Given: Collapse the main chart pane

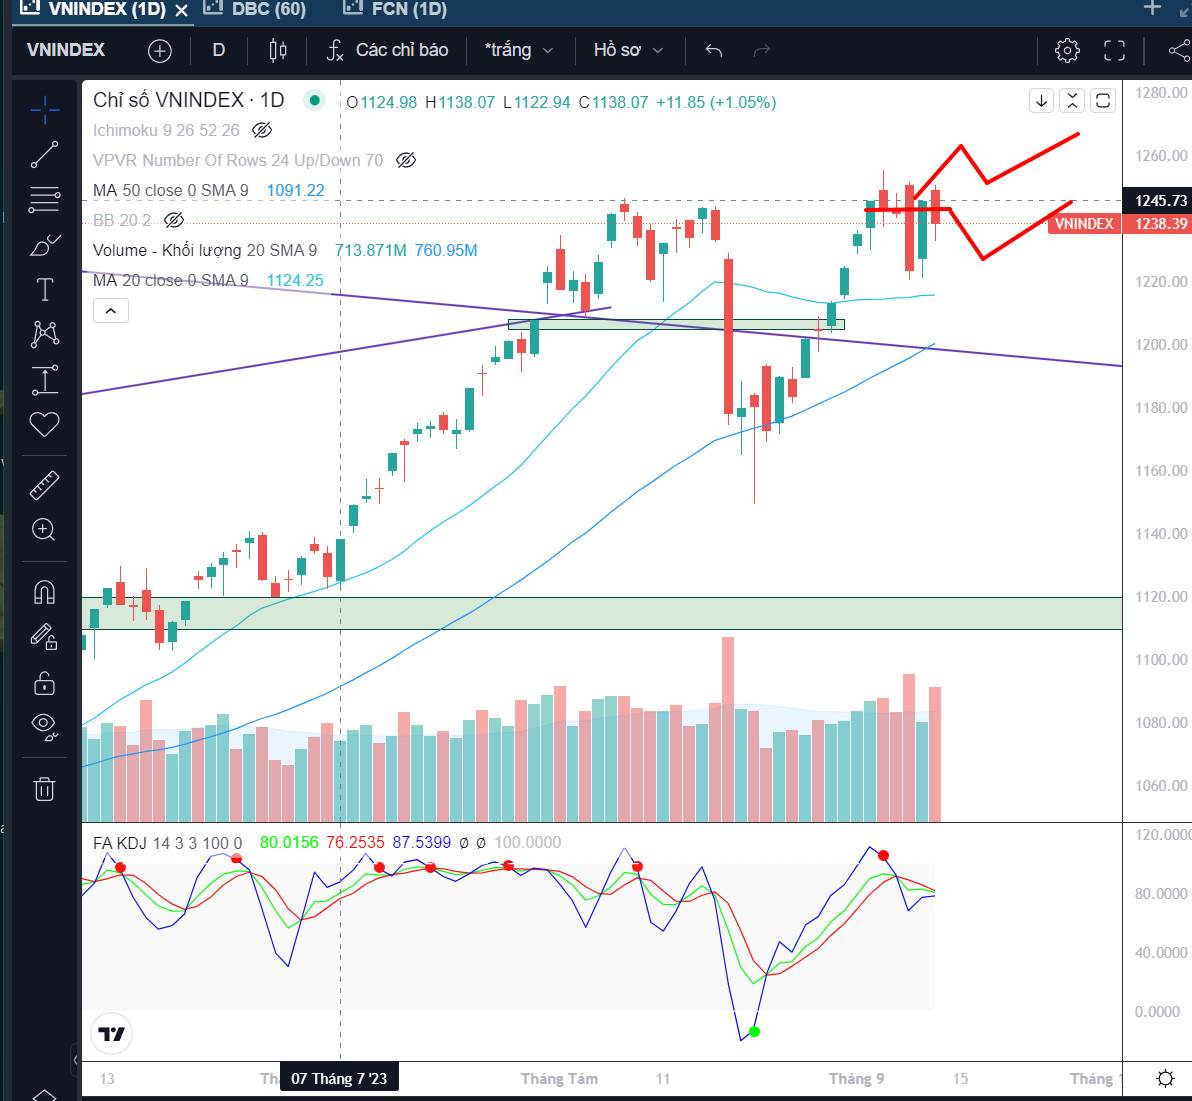Looking at the screenshot, I should point(1072,100).
